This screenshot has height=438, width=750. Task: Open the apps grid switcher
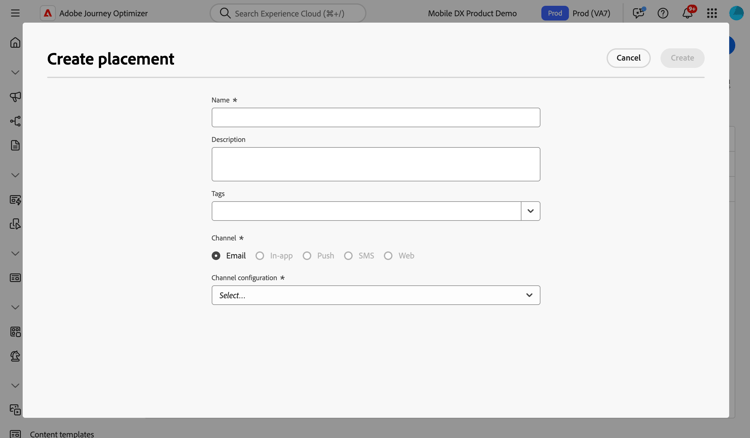click(712, 13)
